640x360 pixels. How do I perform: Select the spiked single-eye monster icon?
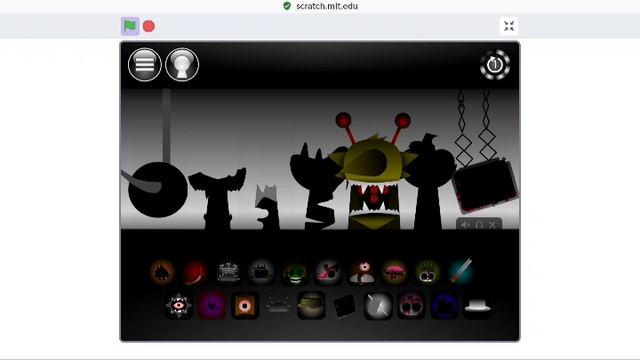178,305
